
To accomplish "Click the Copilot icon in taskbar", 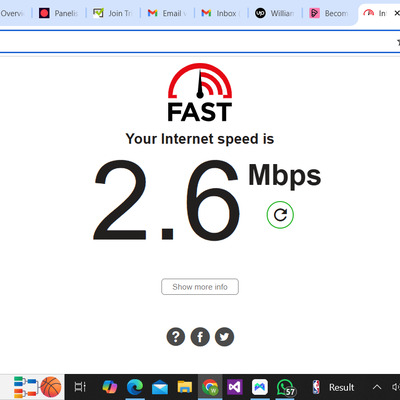I will point(110,387).
